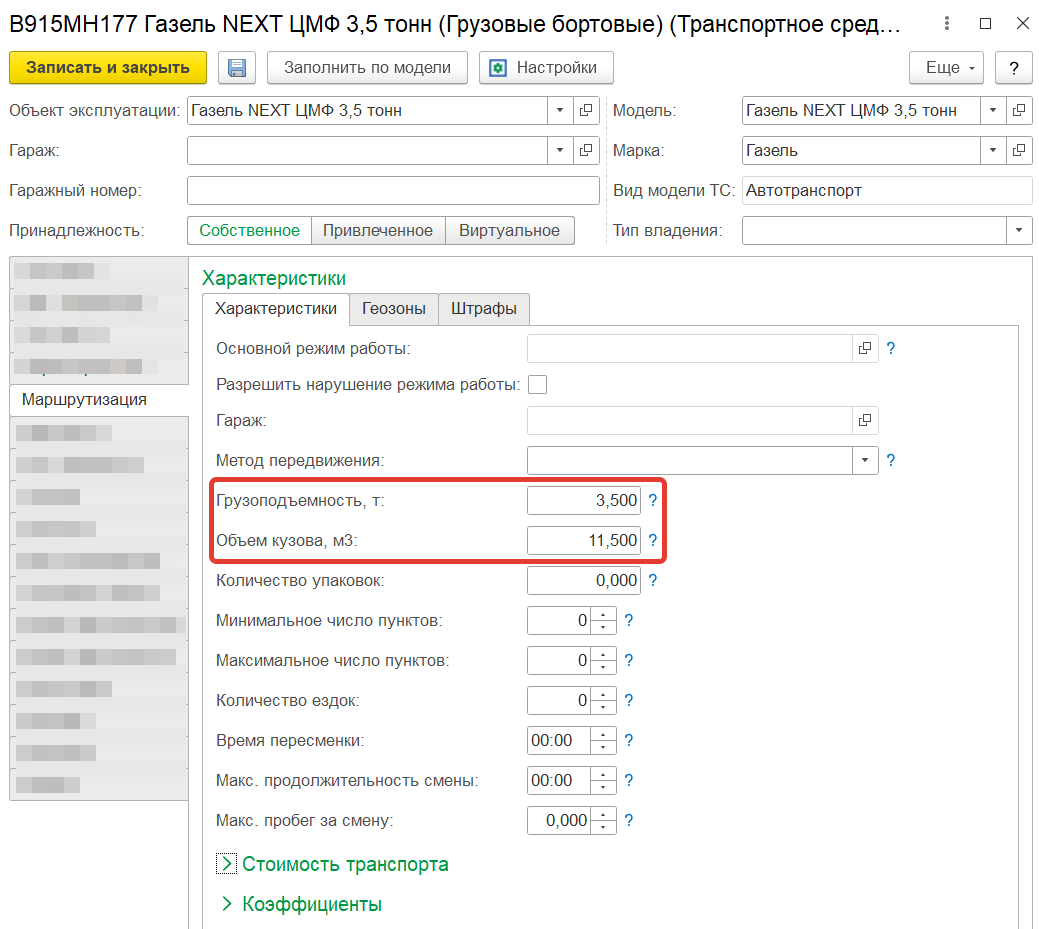
Task: Open the Марка record icon
Action: [1019, 150]
